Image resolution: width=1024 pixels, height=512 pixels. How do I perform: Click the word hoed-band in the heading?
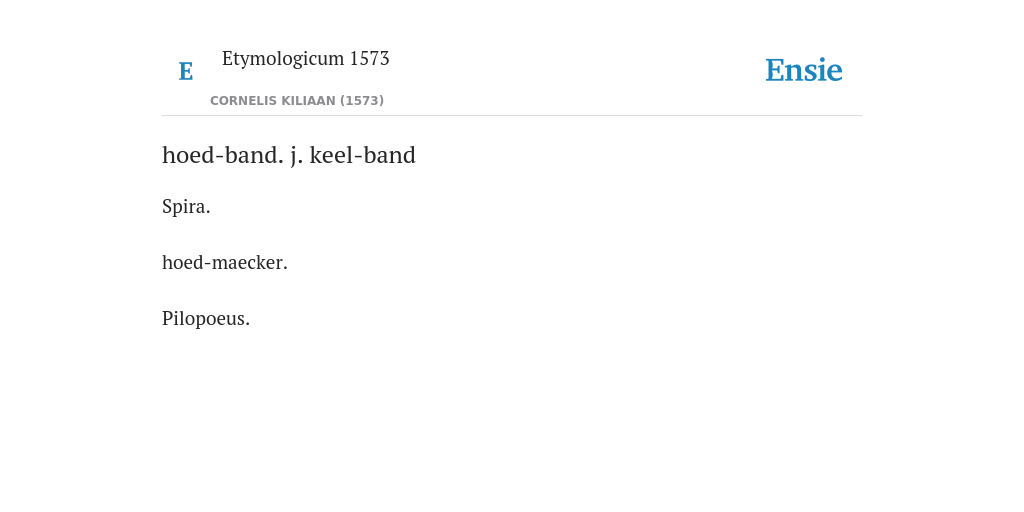[x=223, y=155]
